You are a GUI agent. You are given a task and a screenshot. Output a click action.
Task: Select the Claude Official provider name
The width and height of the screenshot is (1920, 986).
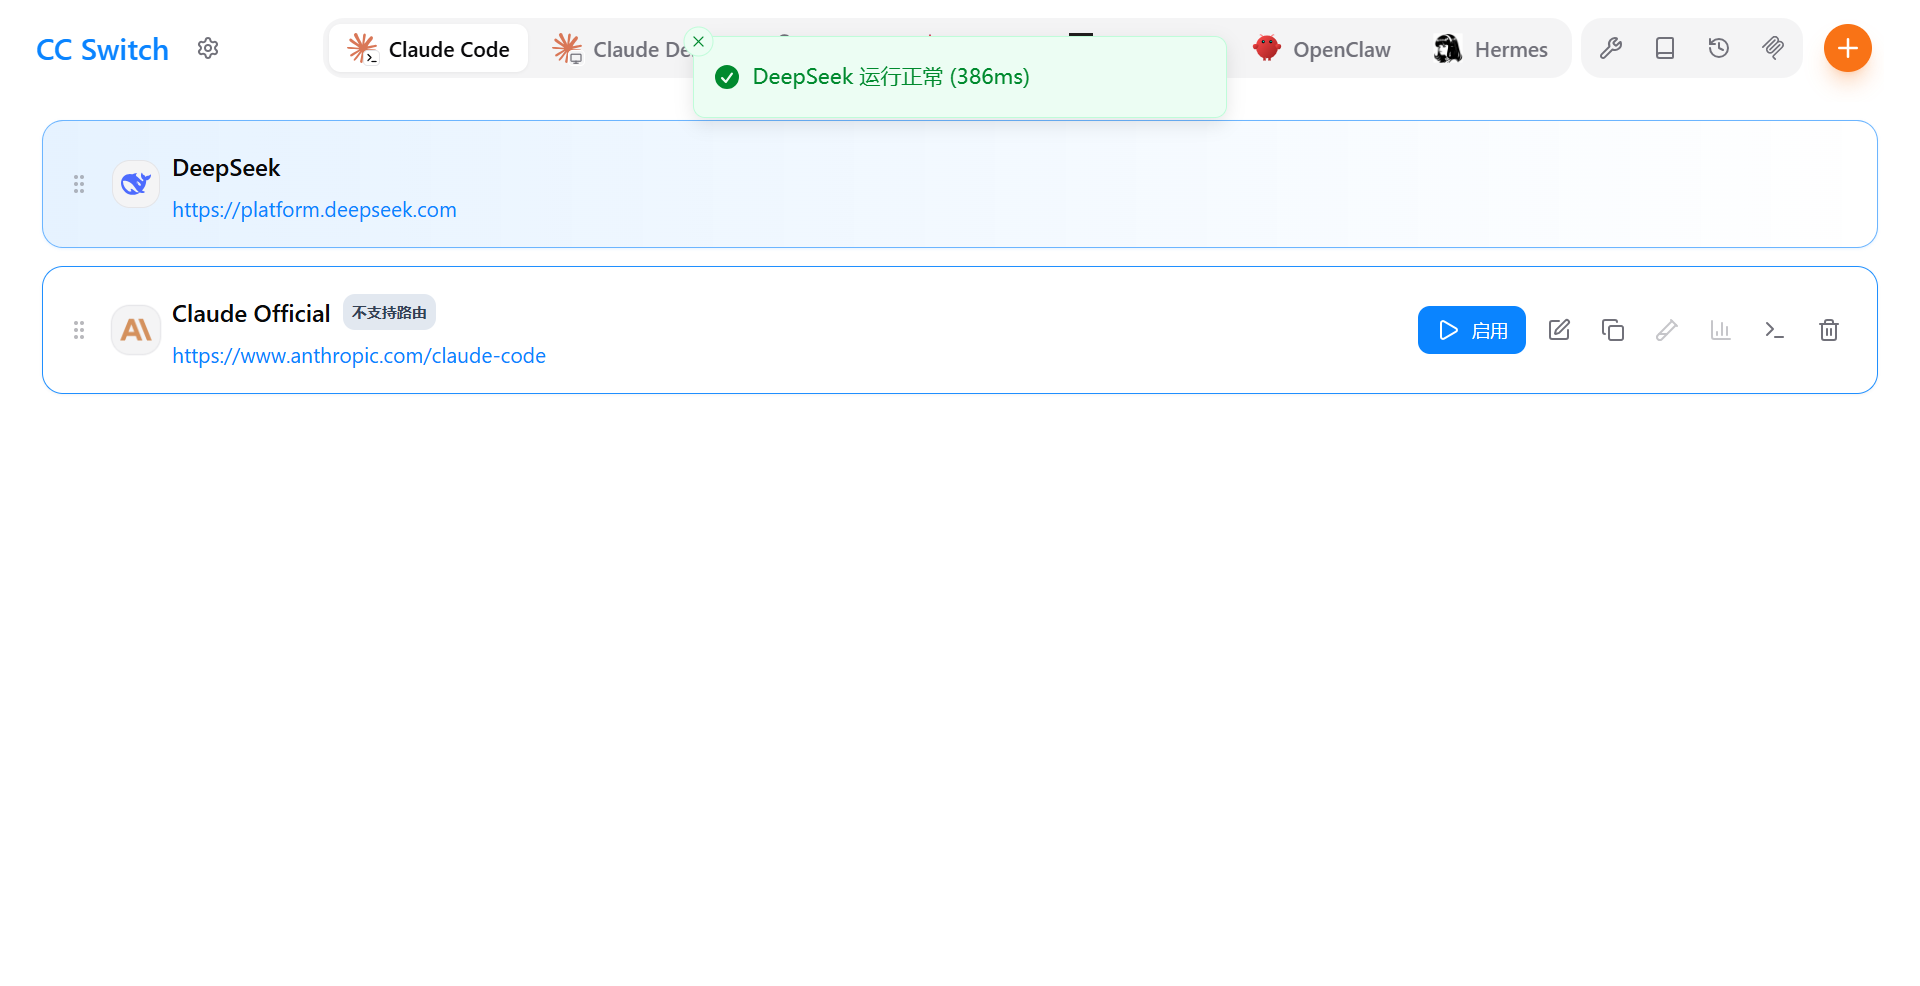tap(251, 314)
